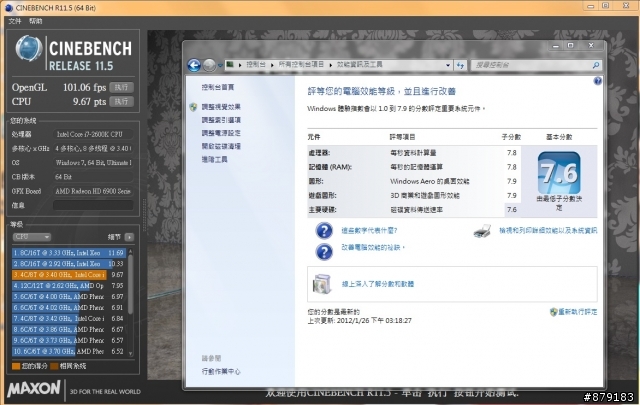This screenshot has height=405, width=640.
Task: Select ranking row 12C/12T @ 2.62 GHz AMD
Action: click(69, 286)
